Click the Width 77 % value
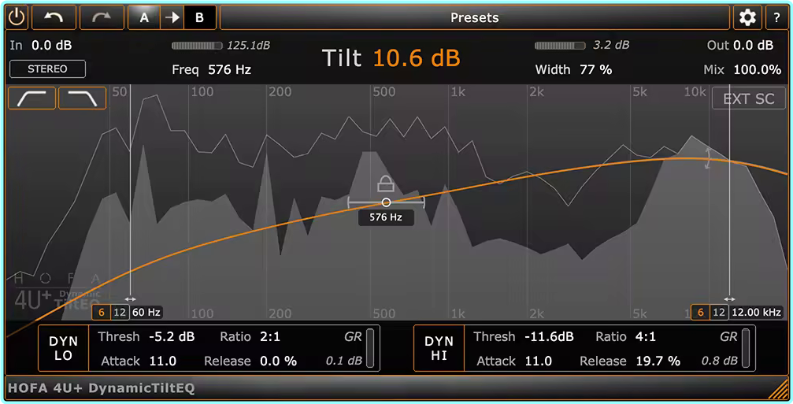The width and height of the screenshot is (793, 404). point(596,69)
